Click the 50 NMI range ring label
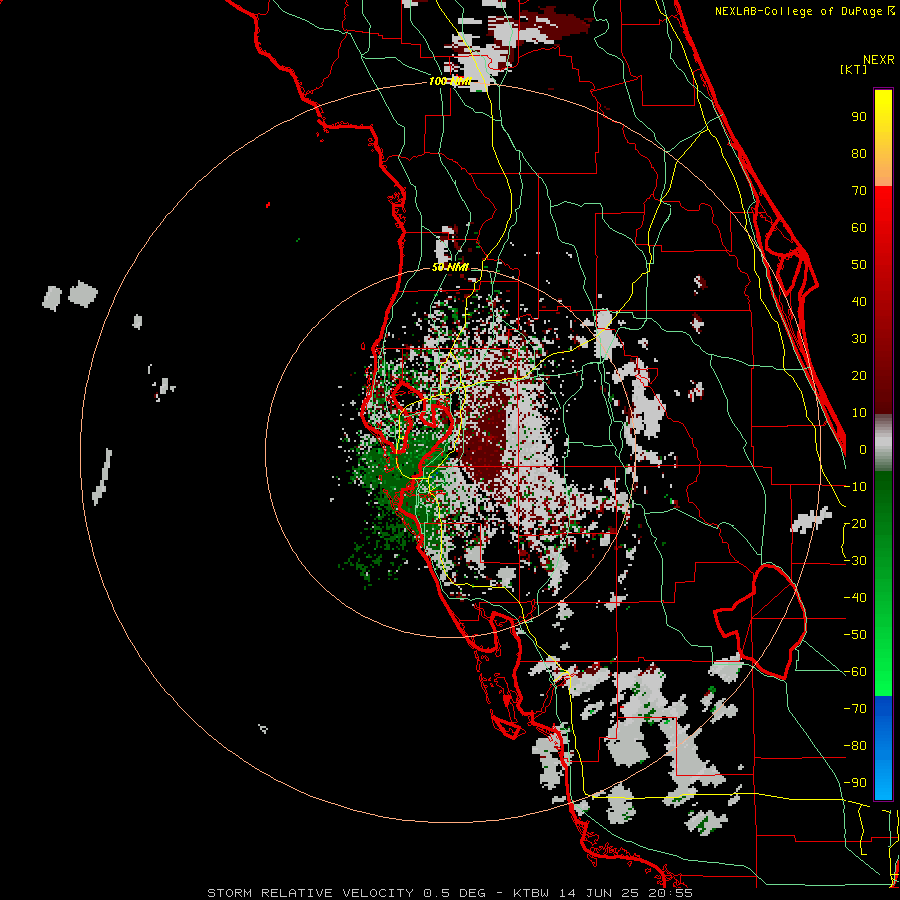The width and height of the screenshot is (900, 900). [x=450, y=267]
